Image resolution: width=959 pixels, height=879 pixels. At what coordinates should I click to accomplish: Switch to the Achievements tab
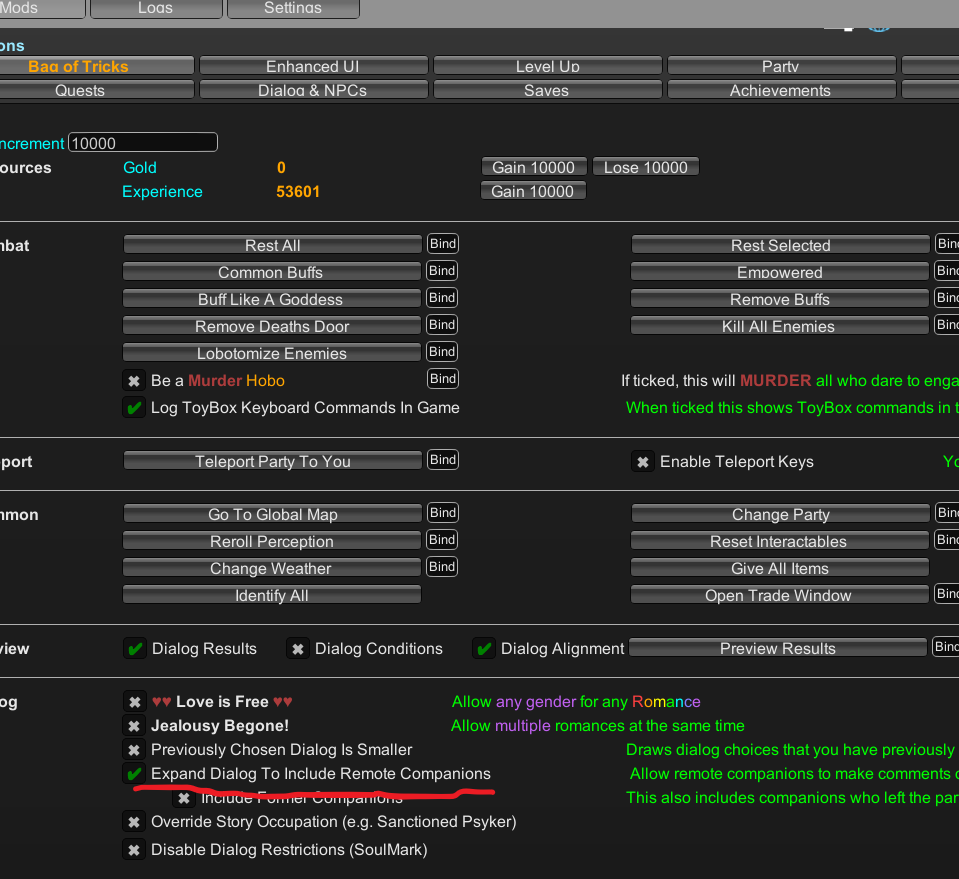click(782, 89)
